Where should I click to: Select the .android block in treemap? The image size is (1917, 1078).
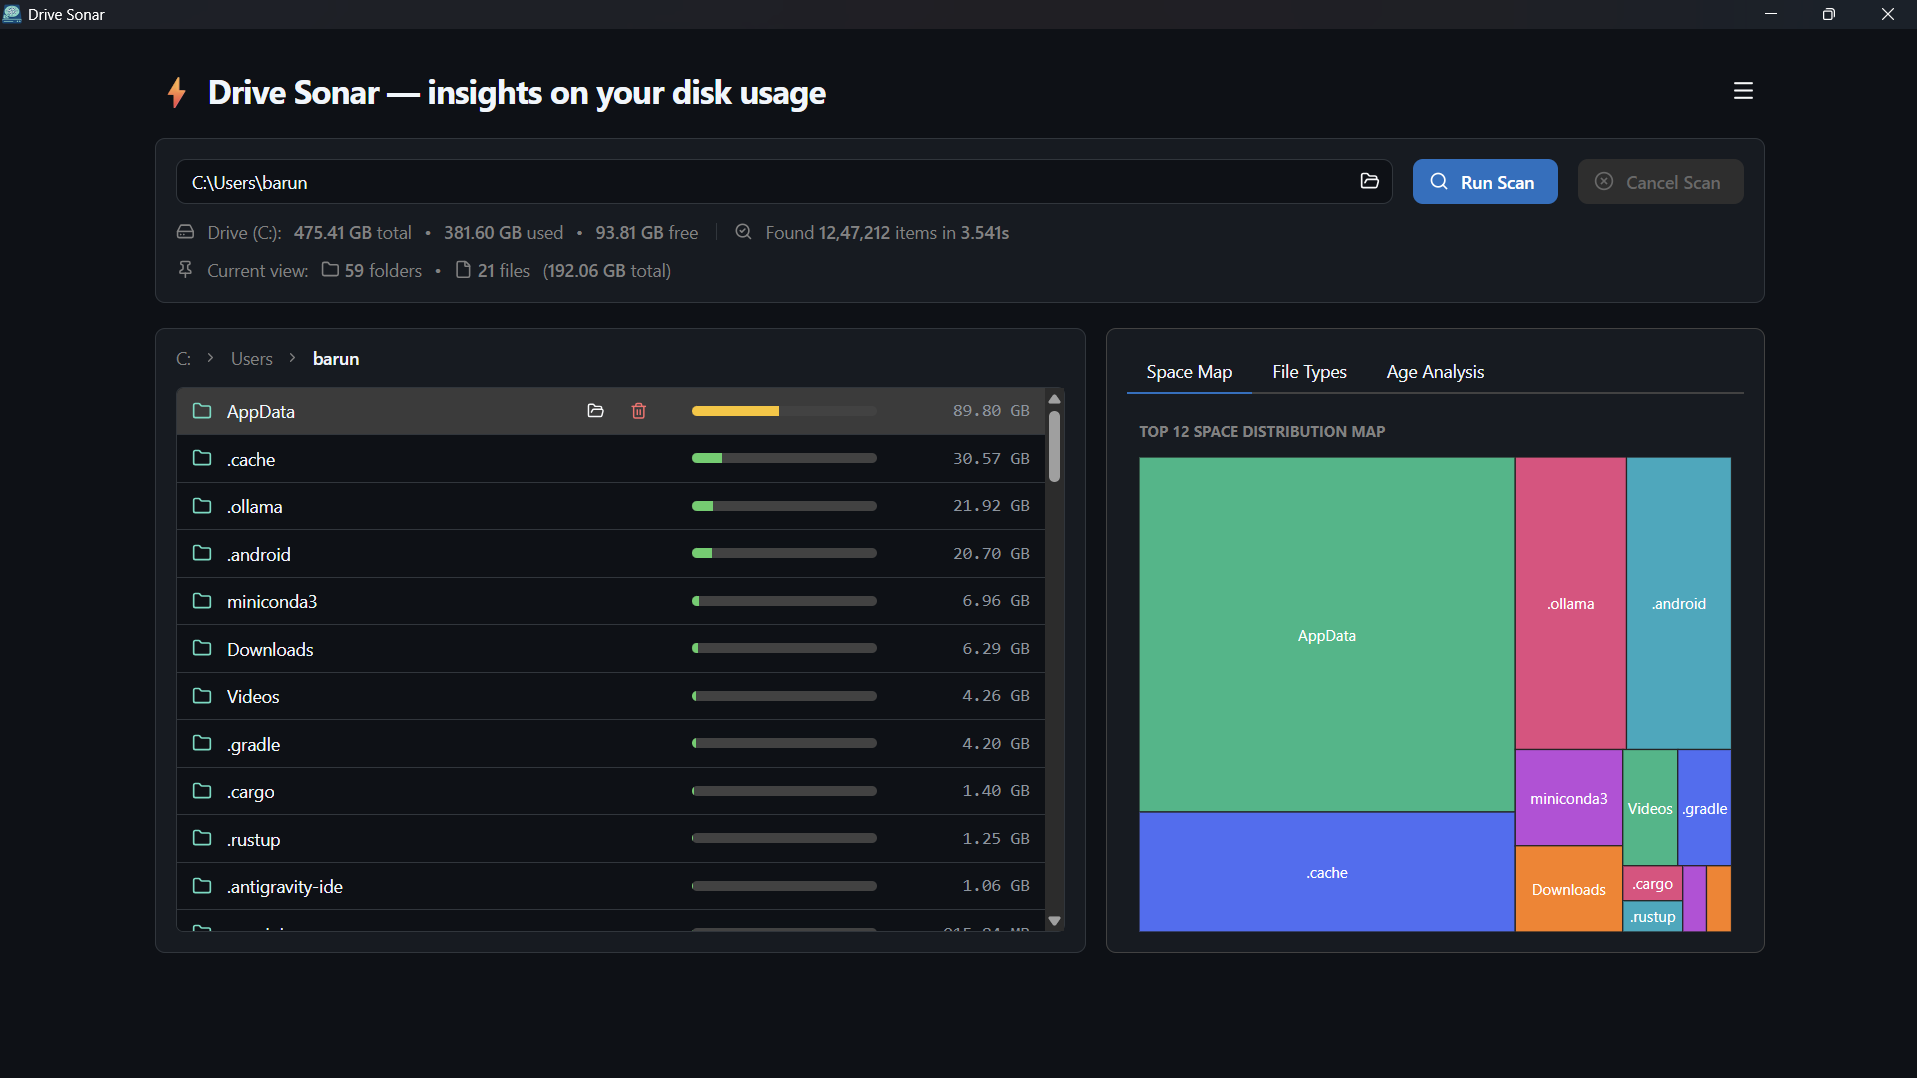pyautogui.click(x=1679, y=603)
